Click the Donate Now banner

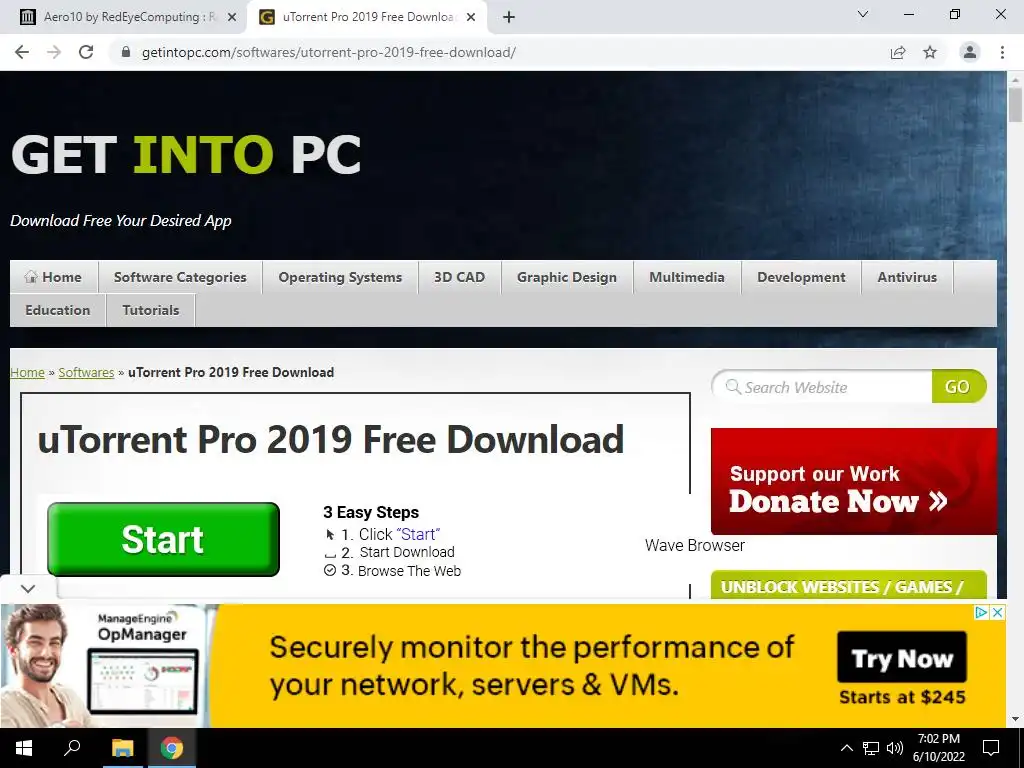point(854,481)
